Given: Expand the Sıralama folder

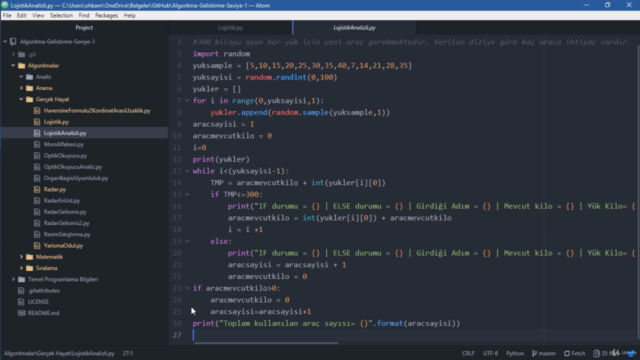Looking at the screenshot, I should click(x=21, y=268).
